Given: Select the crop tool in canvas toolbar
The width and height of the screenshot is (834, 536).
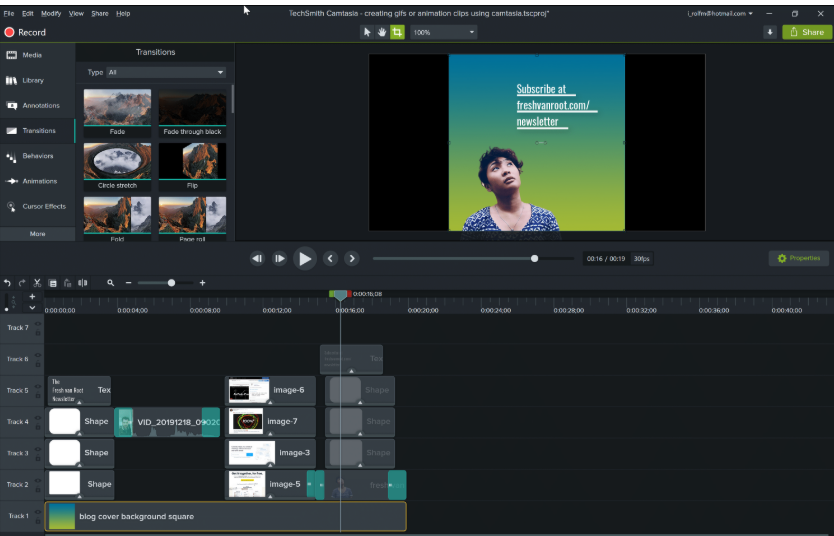Looking at the screenshot, I should point(397,32).
